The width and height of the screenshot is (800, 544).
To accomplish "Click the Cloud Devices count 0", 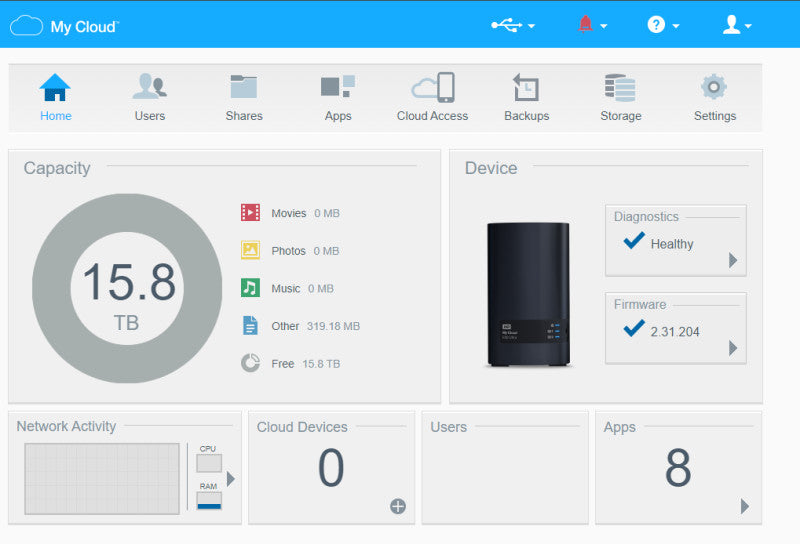I will point(331,467).
